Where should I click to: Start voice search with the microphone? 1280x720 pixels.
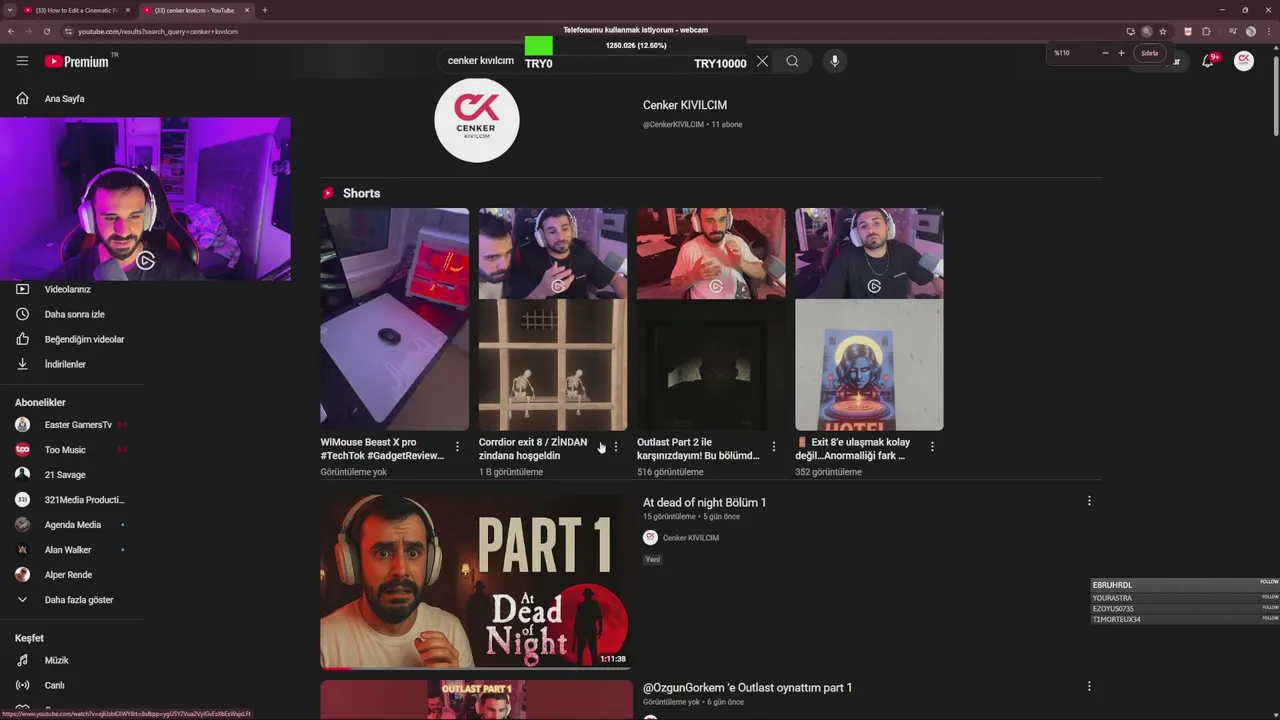click(x=835, y=61)
